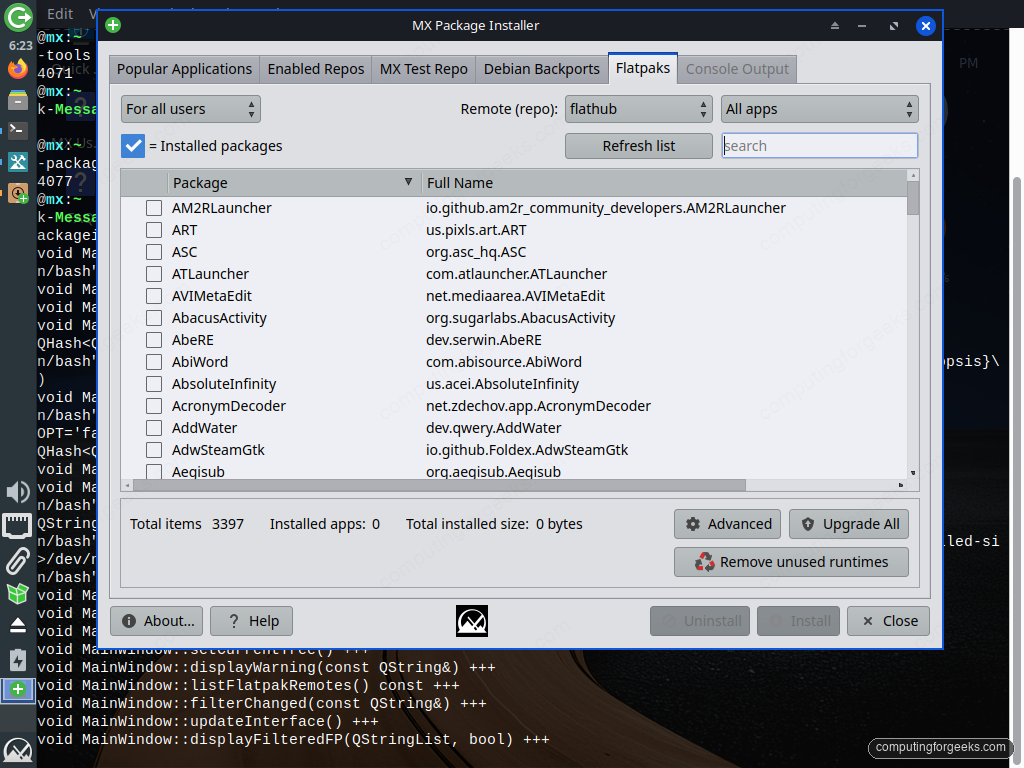Tick the AcronymDecoder checkbox

[154, 406]
